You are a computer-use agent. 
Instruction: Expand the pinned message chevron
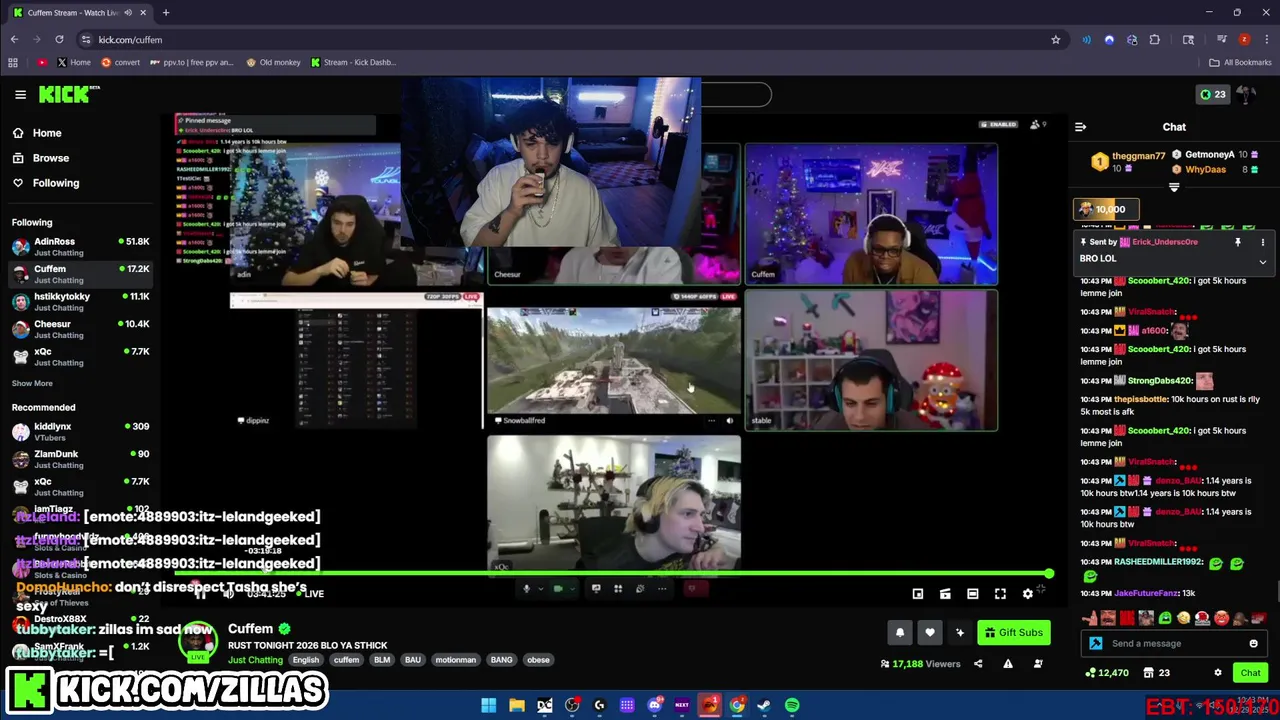pyautogui.click(x=1262, y=262)
